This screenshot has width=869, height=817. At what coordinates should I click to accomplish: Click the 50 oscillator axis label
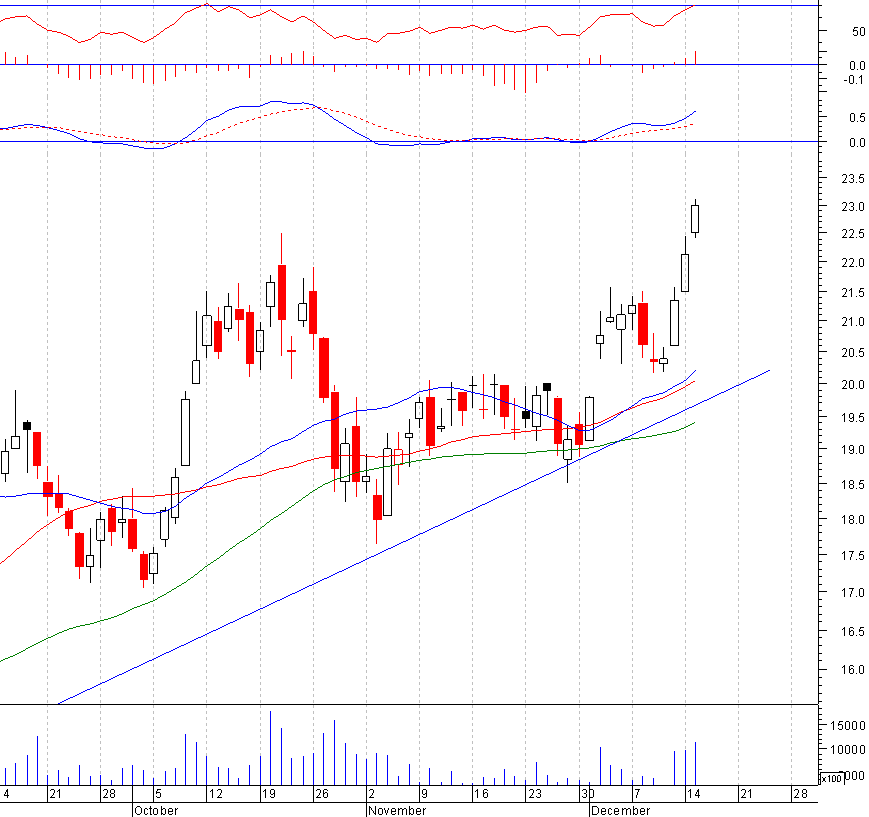858,32
